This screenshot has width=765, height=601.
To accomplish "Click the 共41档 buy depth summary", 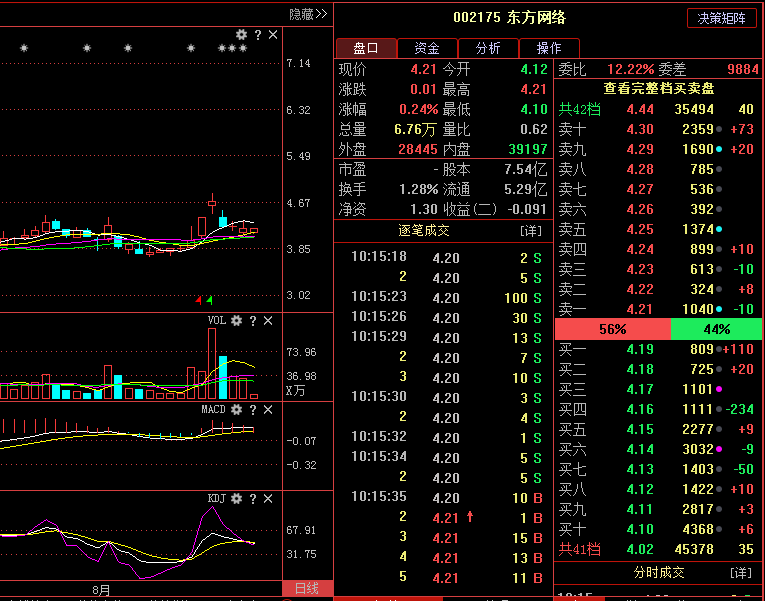I will click(579, 549).
